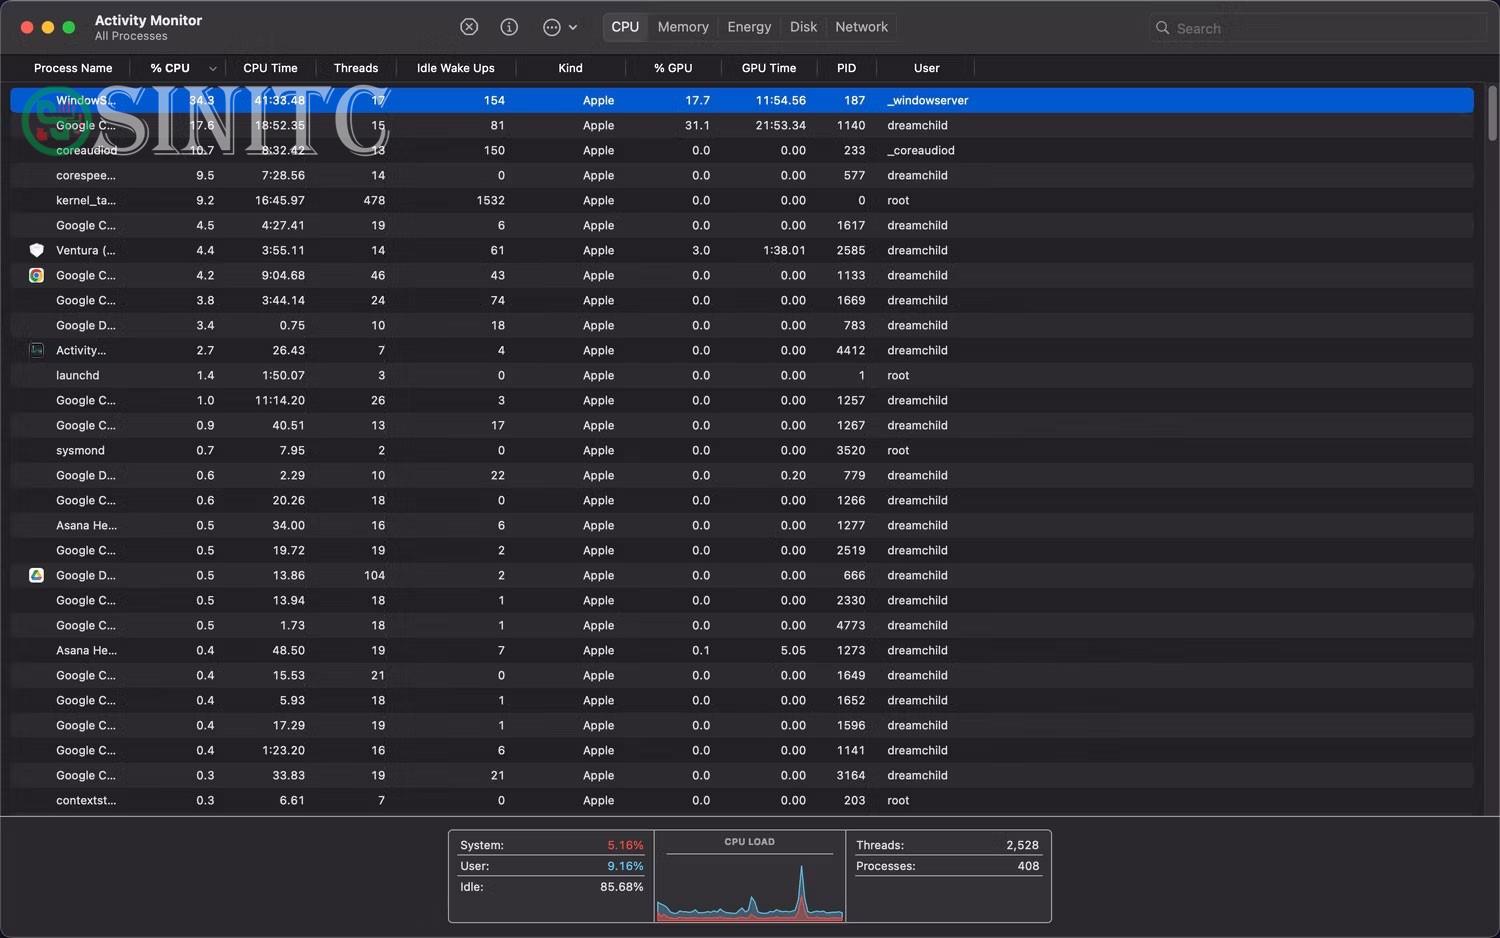The image size is (1500, 938).
Task: Click the Google Drive icon for PID 666
Action: pyautogui.click(x=36, y=575)
